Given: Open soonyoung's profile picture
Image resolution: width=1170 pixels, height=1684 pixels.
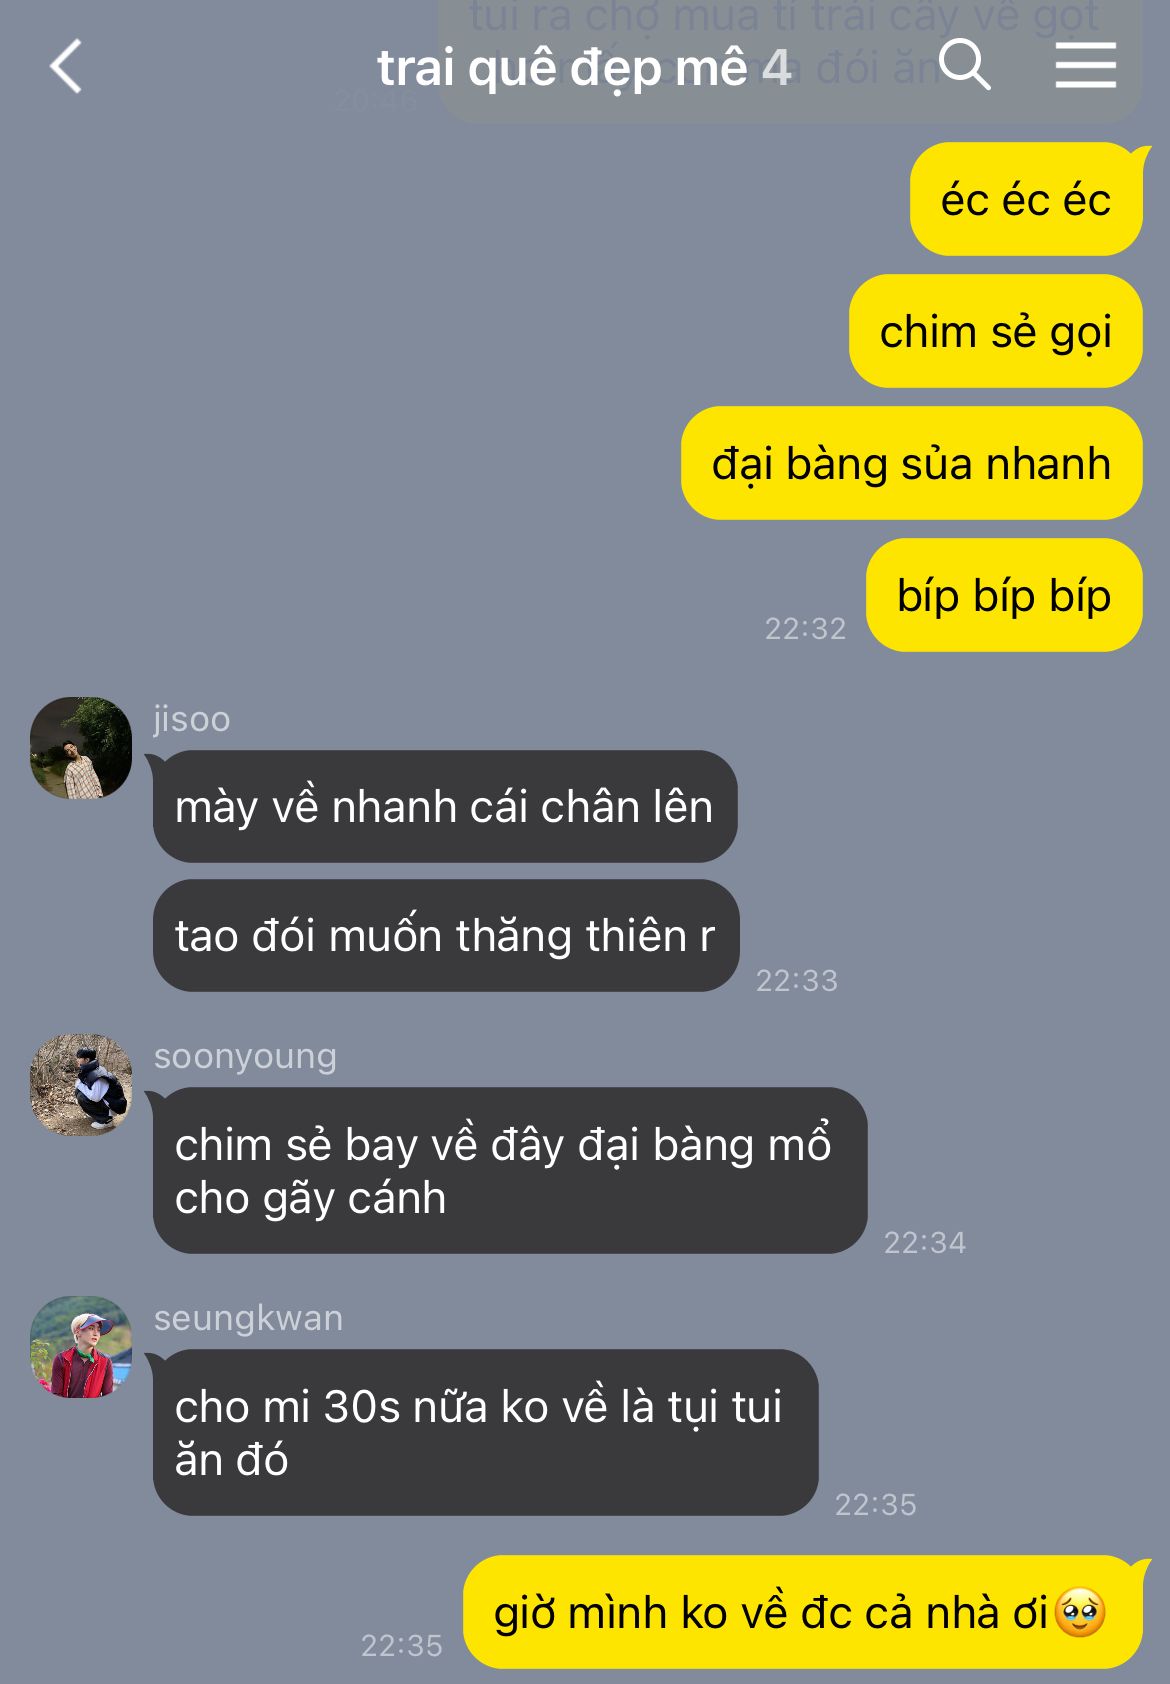Looking at the screenshot, I should [x=81, y=1084].
